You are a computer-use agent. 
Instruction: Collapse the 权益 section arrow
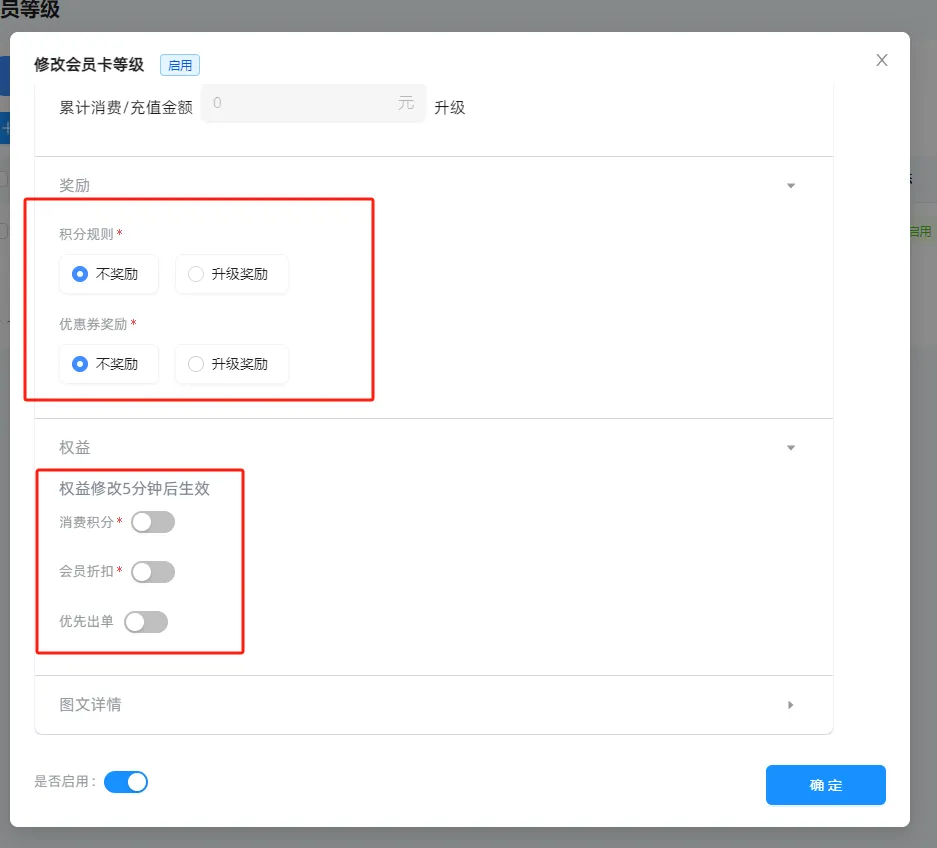[790, 448]
